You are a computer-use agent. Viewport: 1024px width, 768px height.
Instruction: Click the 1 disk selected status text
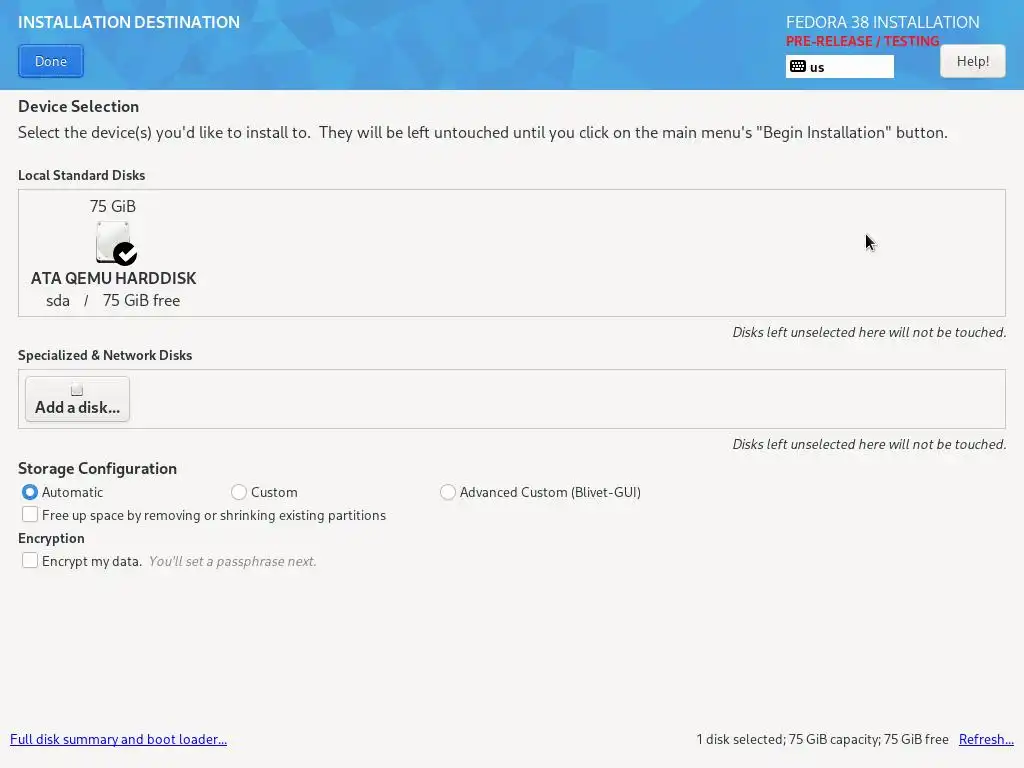[x=822, y=739]
